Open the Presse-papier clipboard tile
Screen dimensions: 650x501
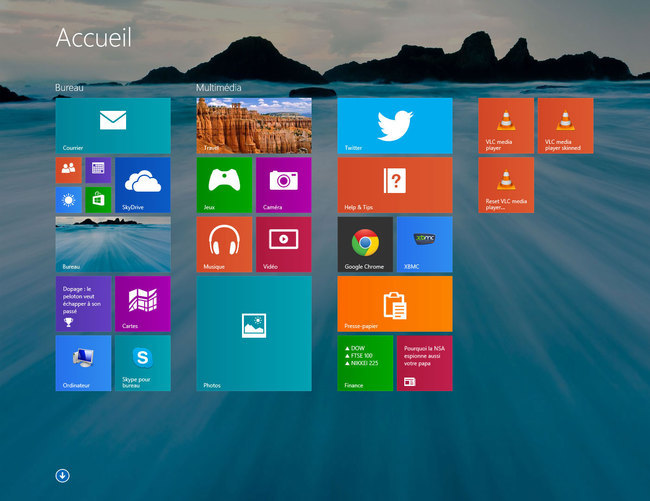[x=395, y=304]
